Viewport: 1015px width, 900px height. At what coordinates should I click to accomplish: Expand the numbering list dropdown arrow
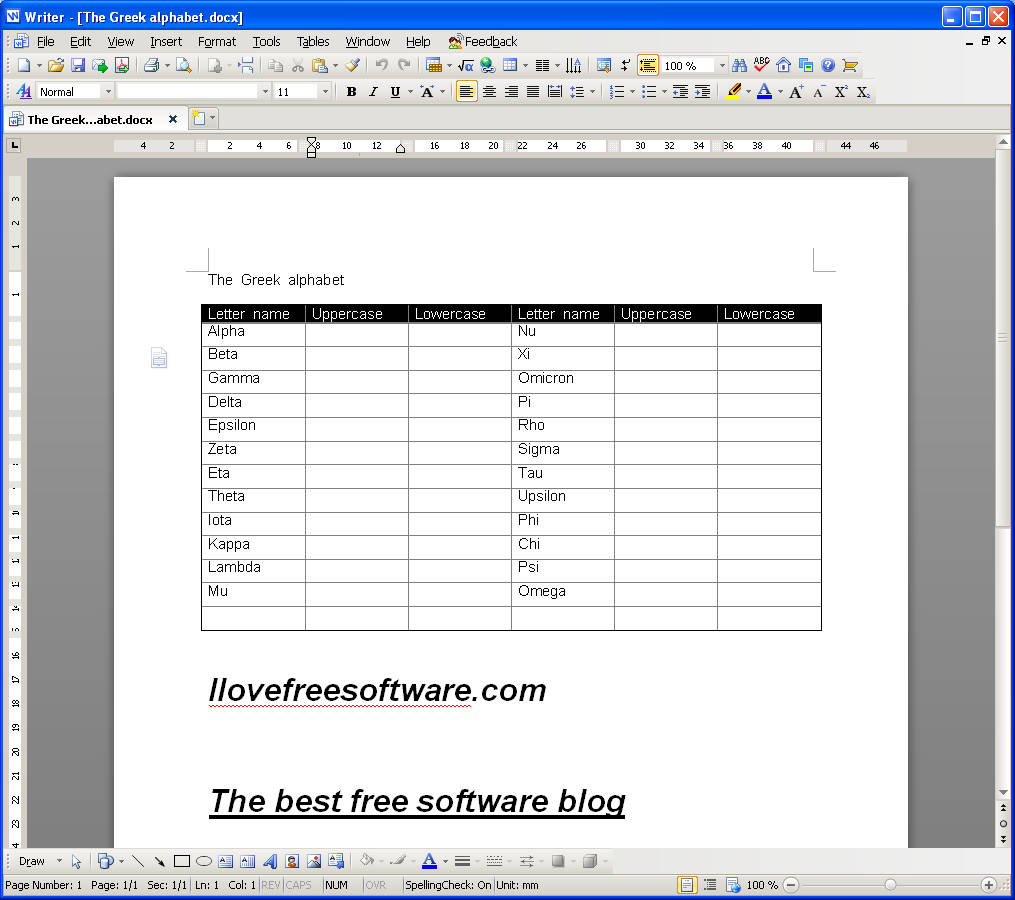coord(632,92)
